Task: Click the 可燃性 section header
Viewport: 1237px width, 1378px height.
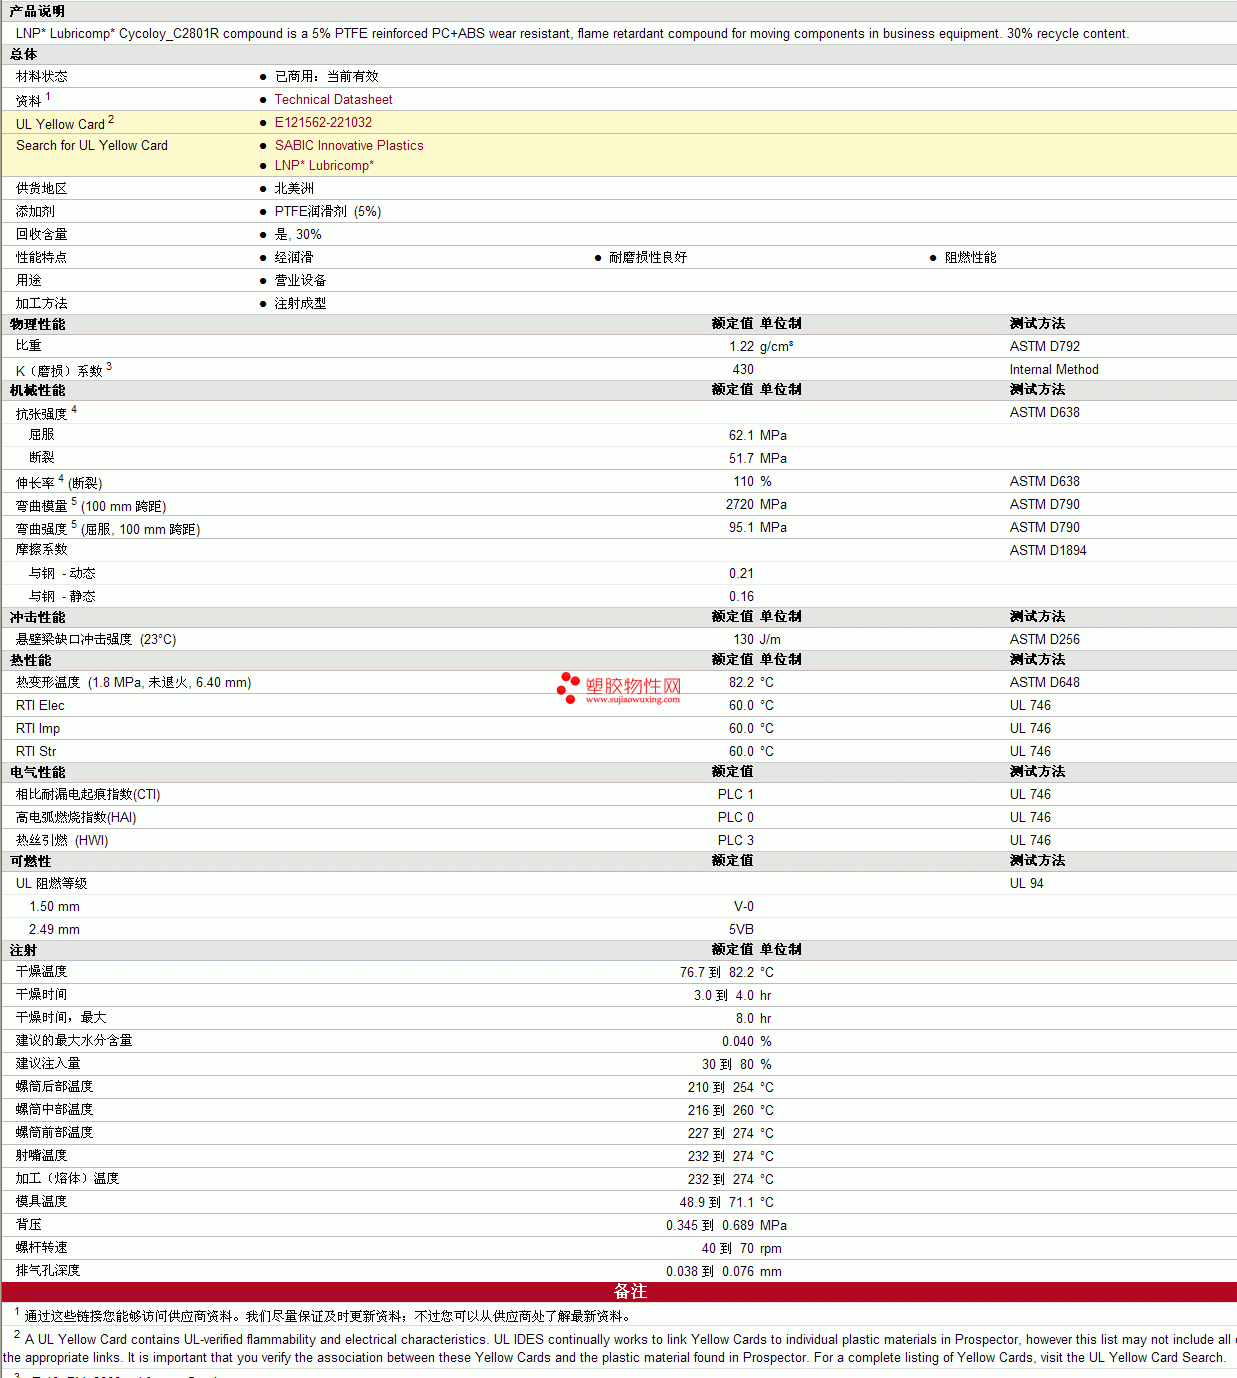Action: tap(31, 861)
